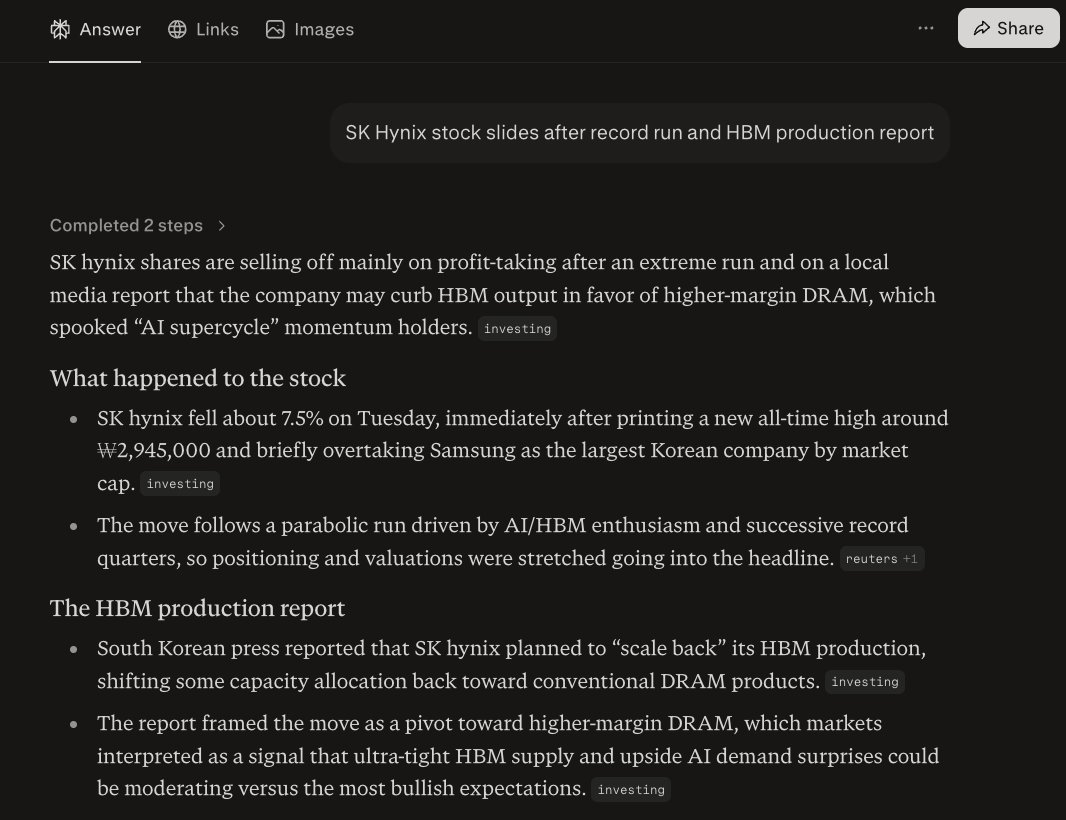The width and height of the screenshot is (1066, 820).
Task: Click the picture icon beside Images
Action: (275, 29)
